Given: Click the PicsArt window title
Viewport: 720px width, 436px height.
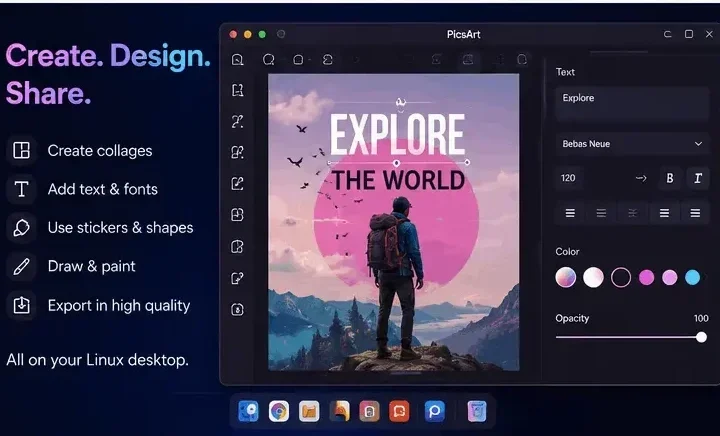Looking at the screenshot, I should click(464, 34).
